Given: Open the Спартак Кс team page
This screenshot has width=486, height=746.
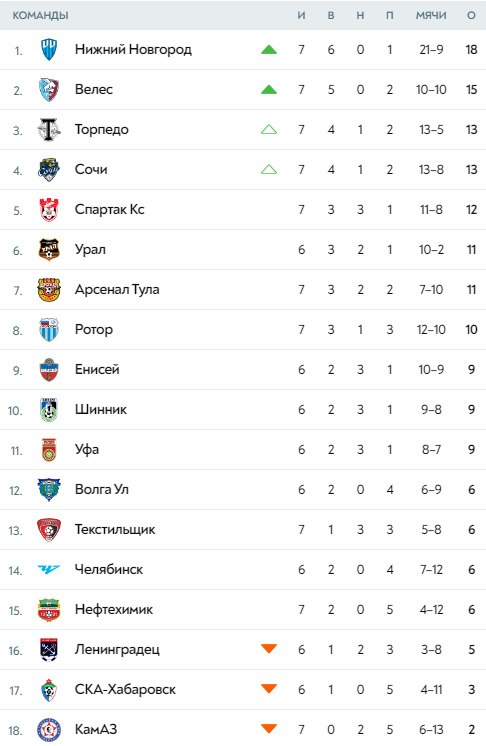Looking at the screenshot, I should (110, 209).
